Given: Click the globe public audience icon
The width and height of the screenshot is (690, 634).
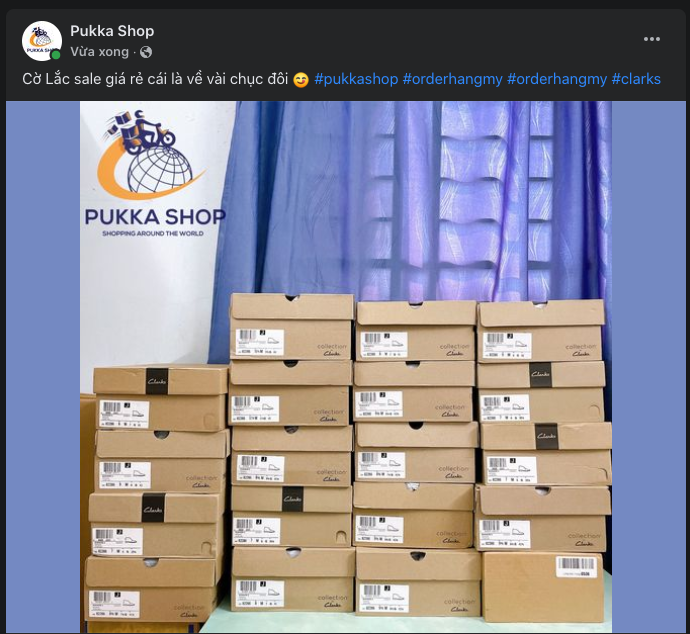Looking at the screenshot, I should [x=146, y=52].
